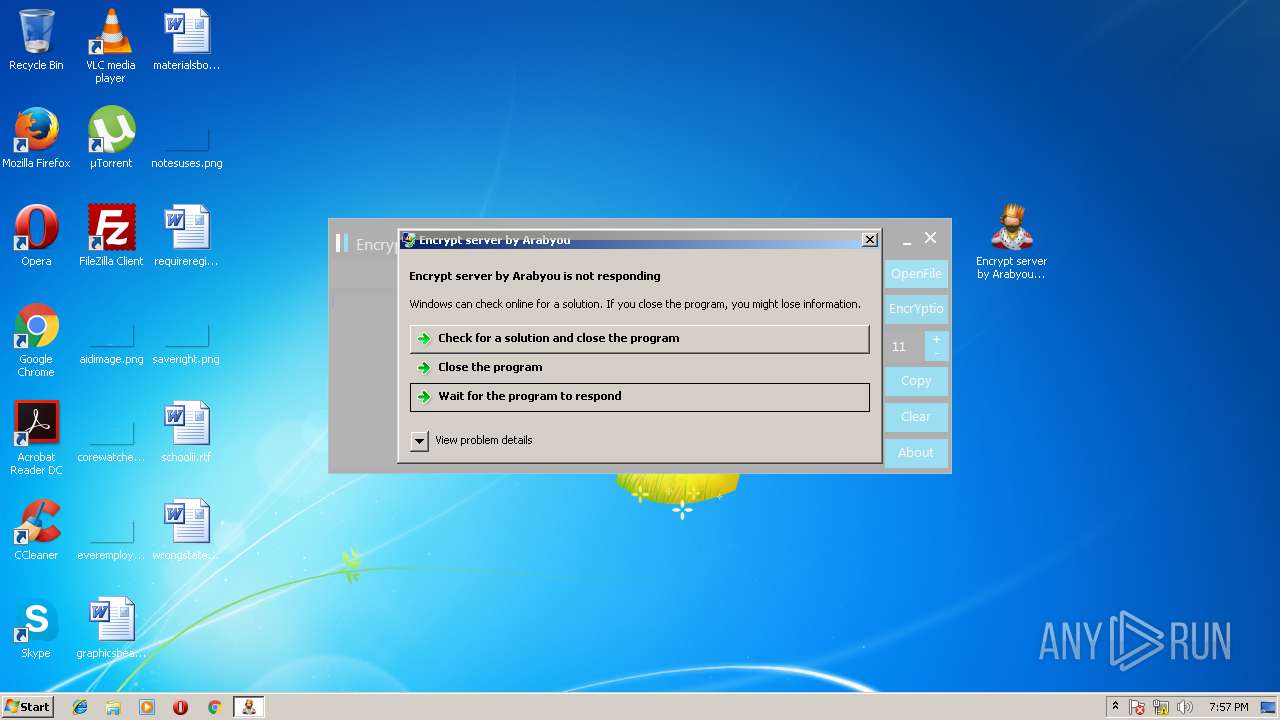Open the Recycle Bin desktop icon
The height and width of the screenshot is (720, 1280).
[36, 40]
